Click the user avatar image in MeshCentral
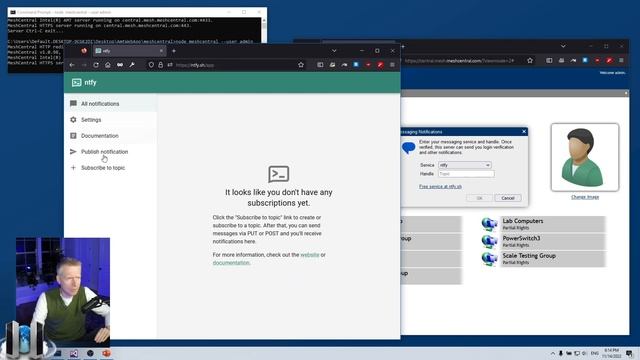The width and height of the screenshot is (640, 360). [x=584, y=157]
